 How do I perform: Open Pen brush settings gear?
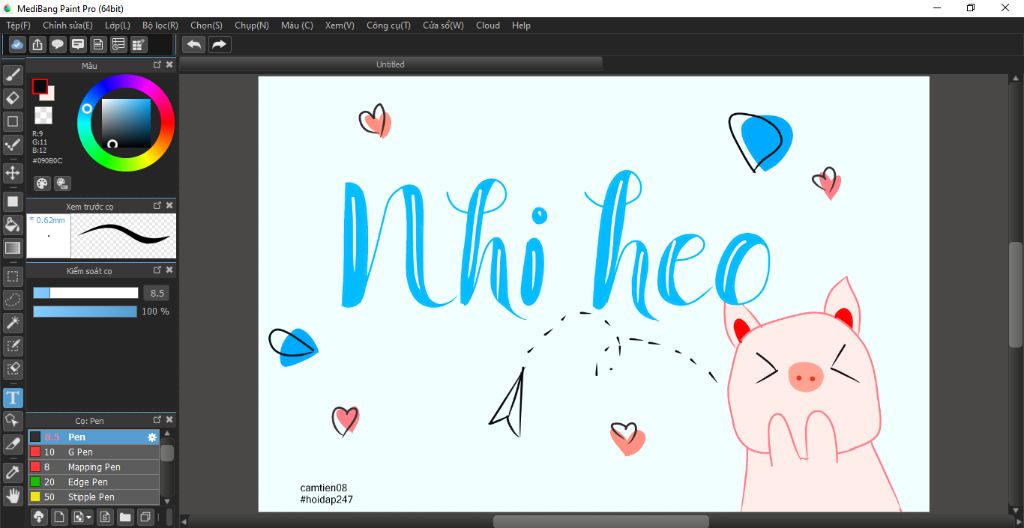tap(152, 437)
